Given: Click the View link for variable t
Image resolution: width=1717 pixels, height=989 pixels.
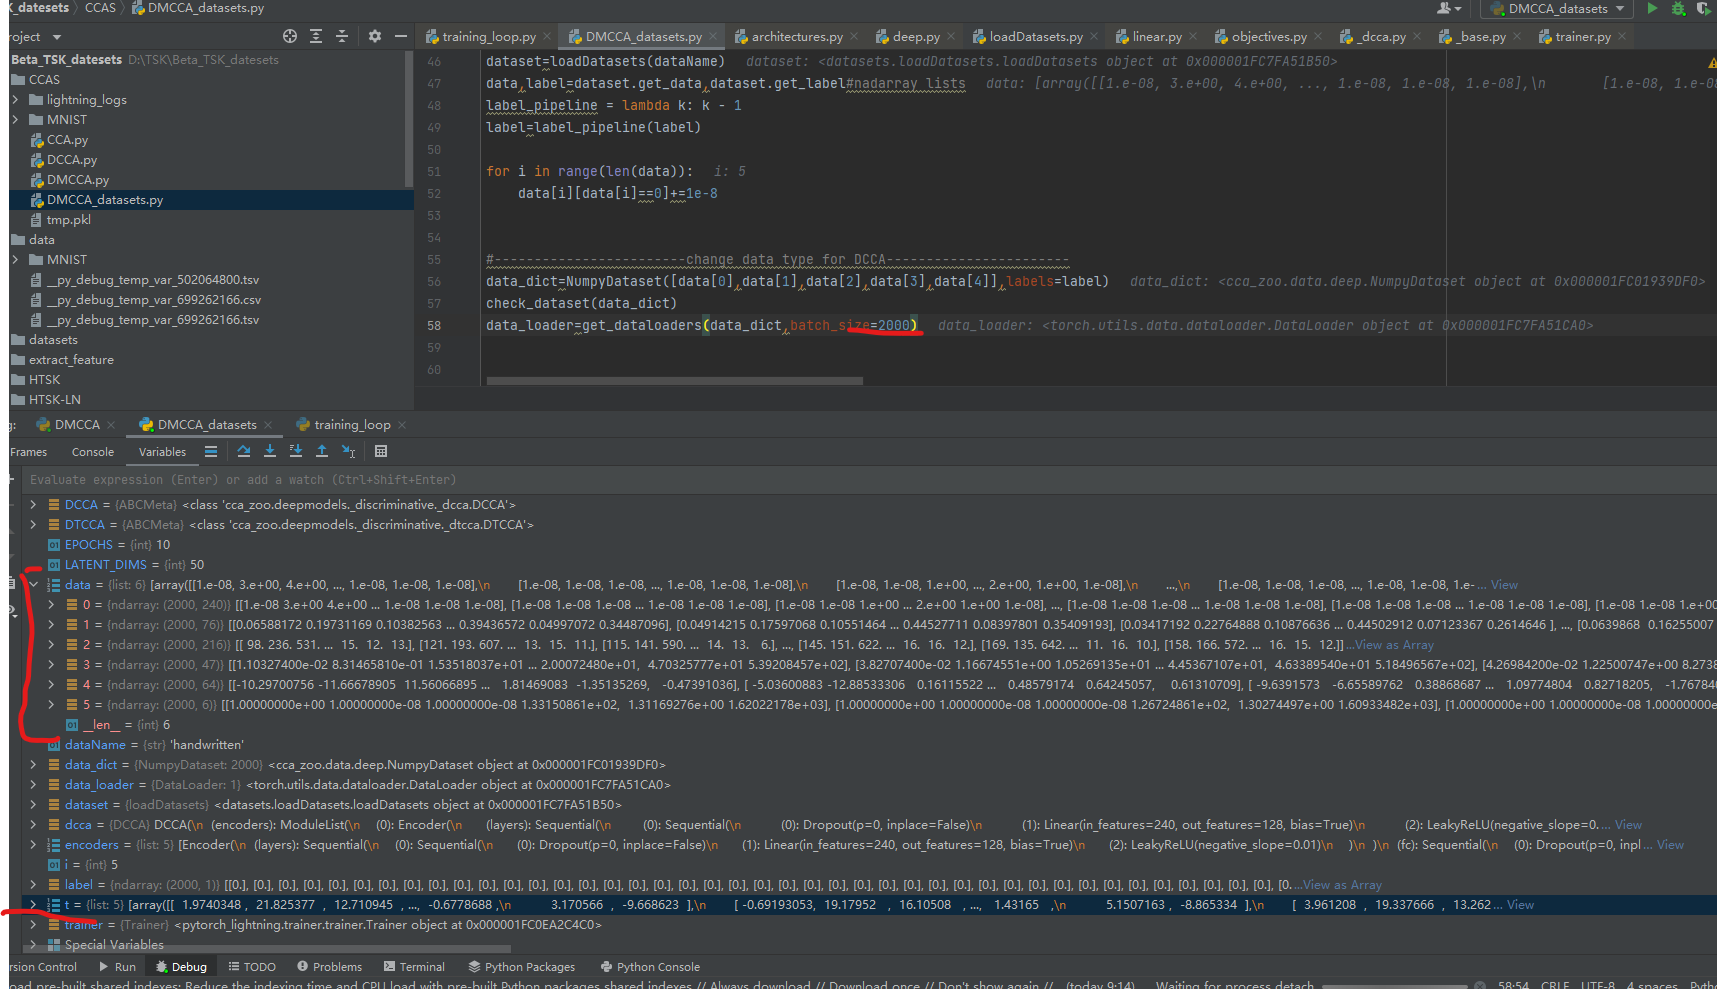Looking at the screenshot, I should 1519,904.
